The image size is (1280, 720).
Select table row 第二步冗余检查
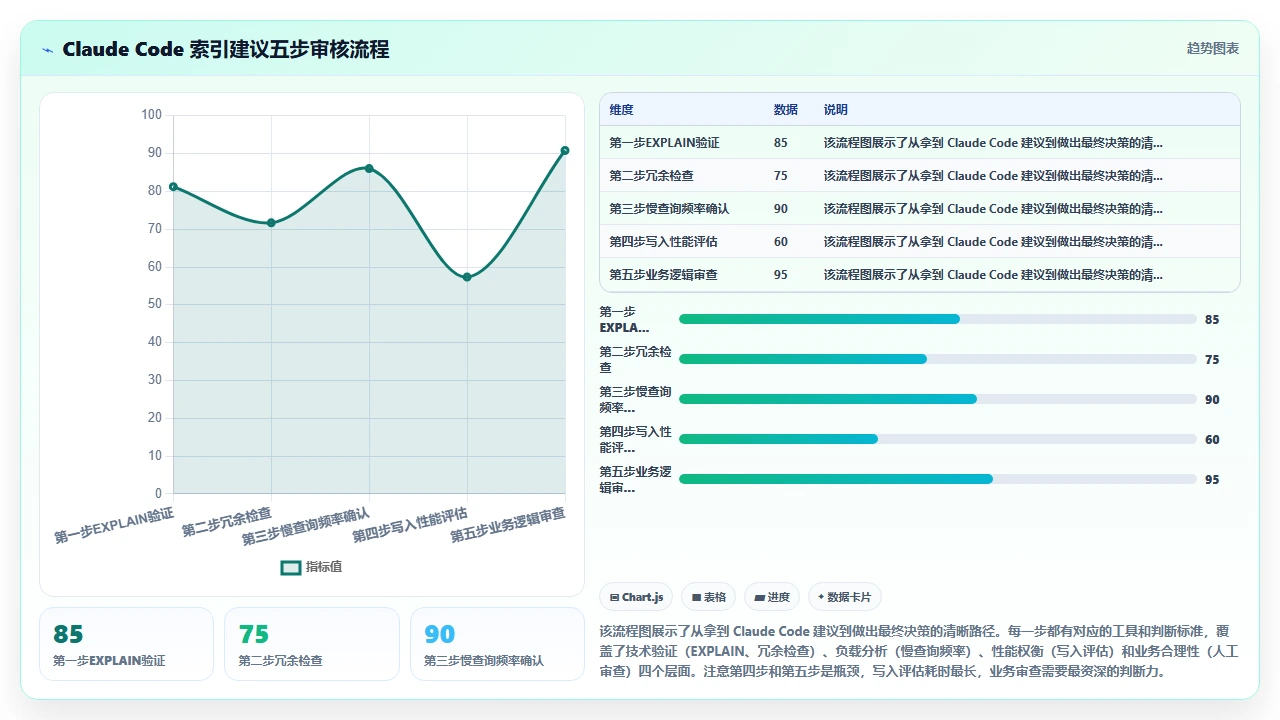point(919,176)
